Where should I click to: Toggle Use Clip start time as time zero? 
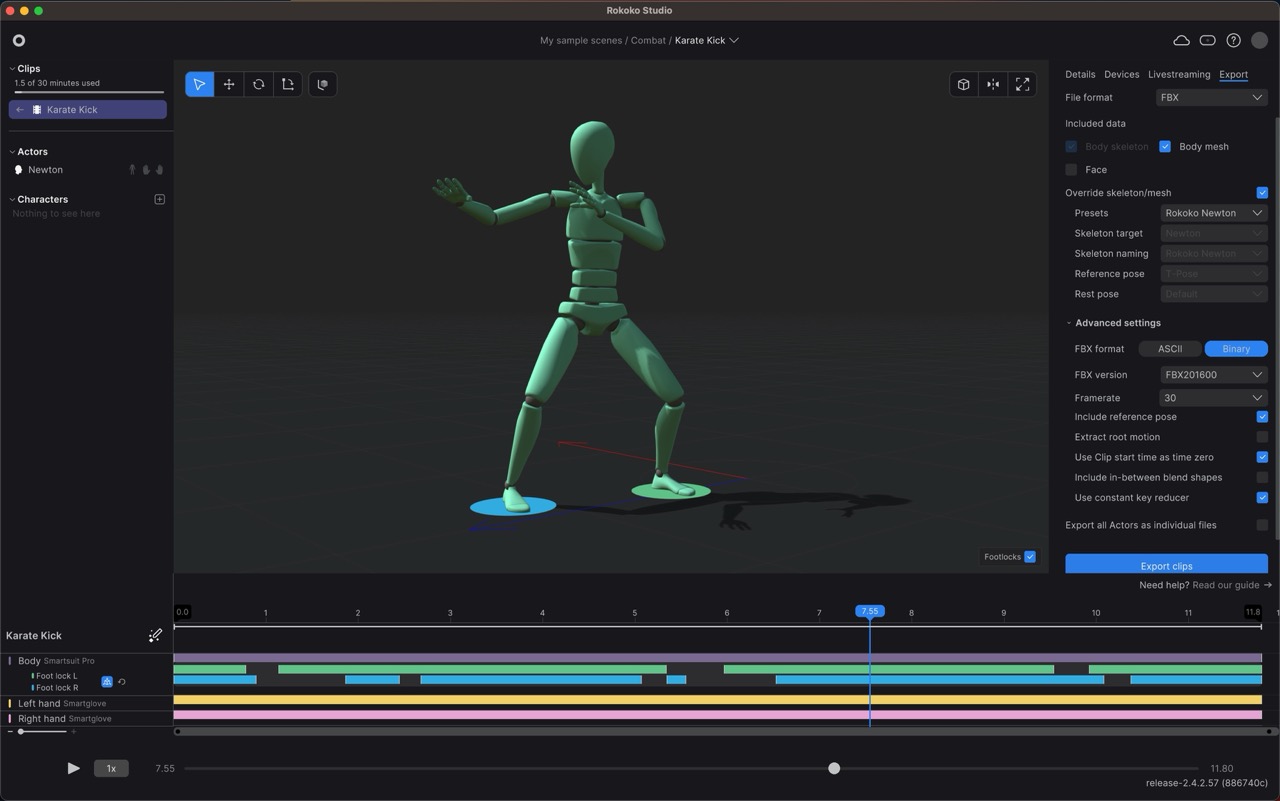(1262, 457)
